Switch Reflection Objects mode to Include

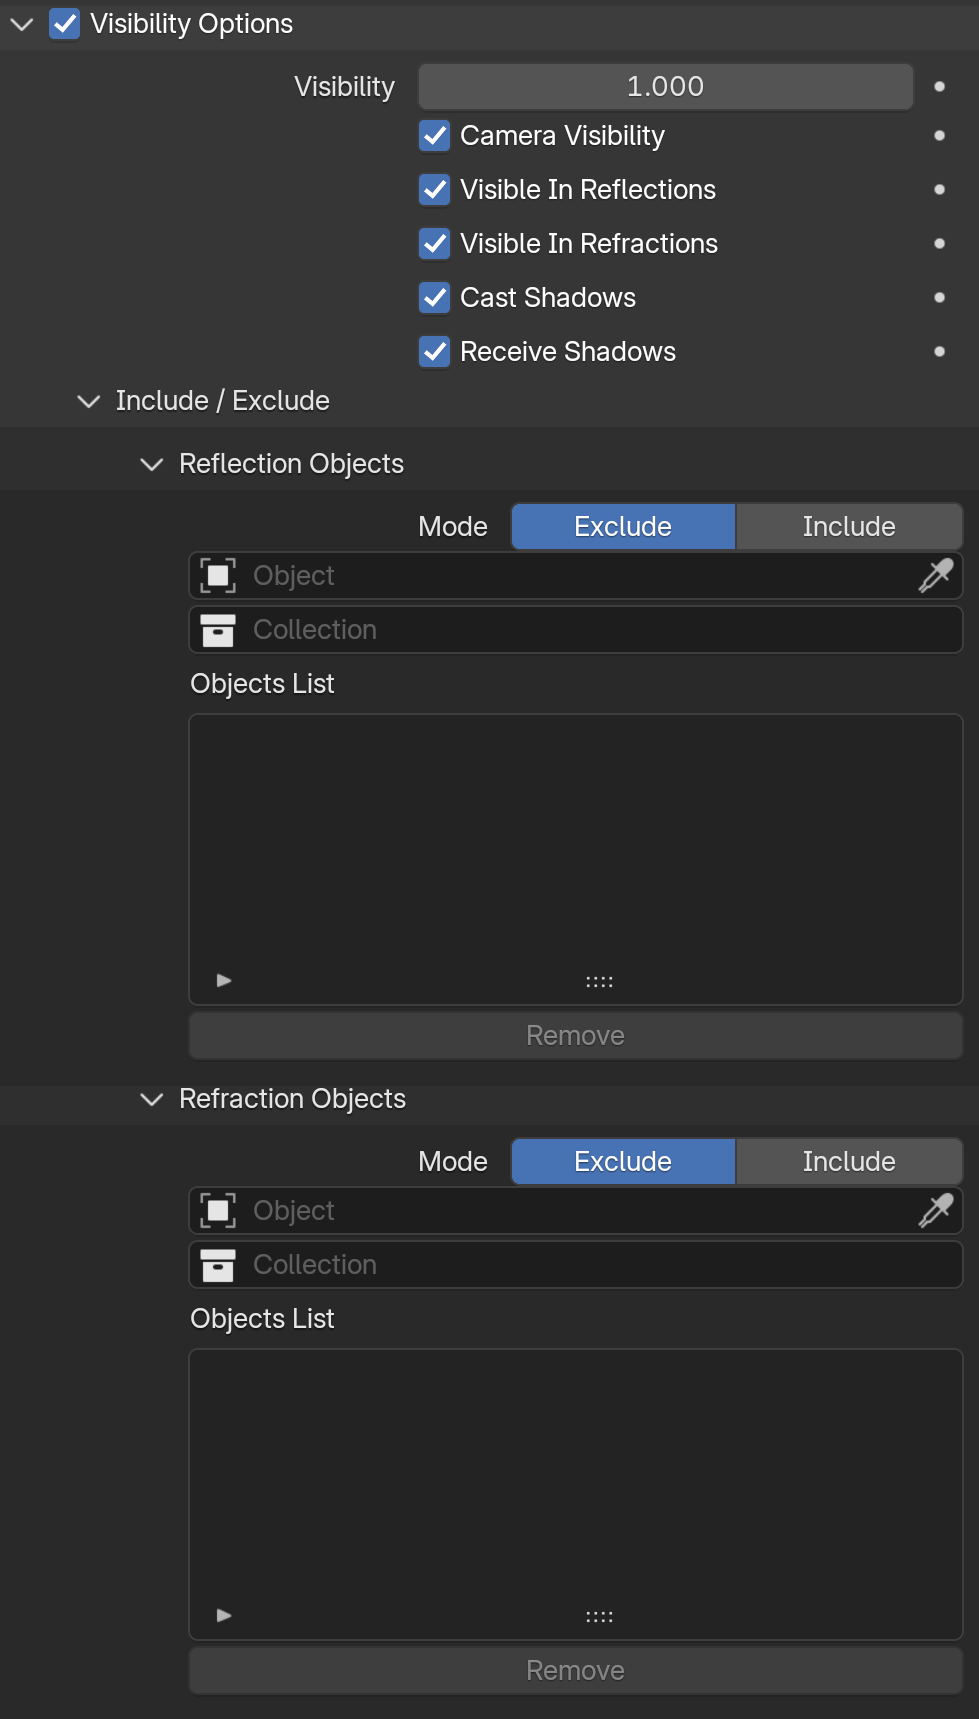849,527
